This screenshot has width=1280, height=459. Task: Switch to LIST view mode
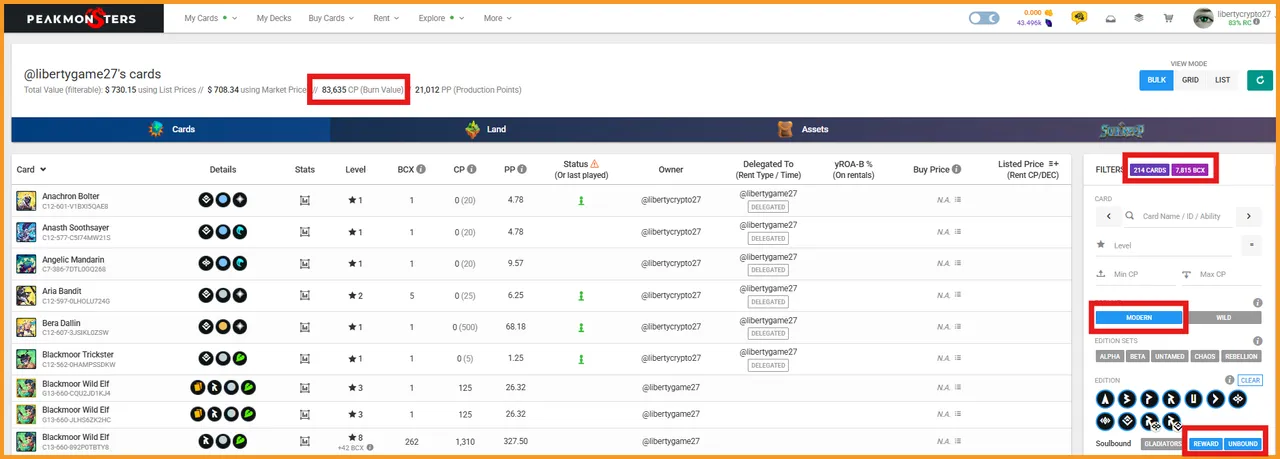coord(1222,80)
